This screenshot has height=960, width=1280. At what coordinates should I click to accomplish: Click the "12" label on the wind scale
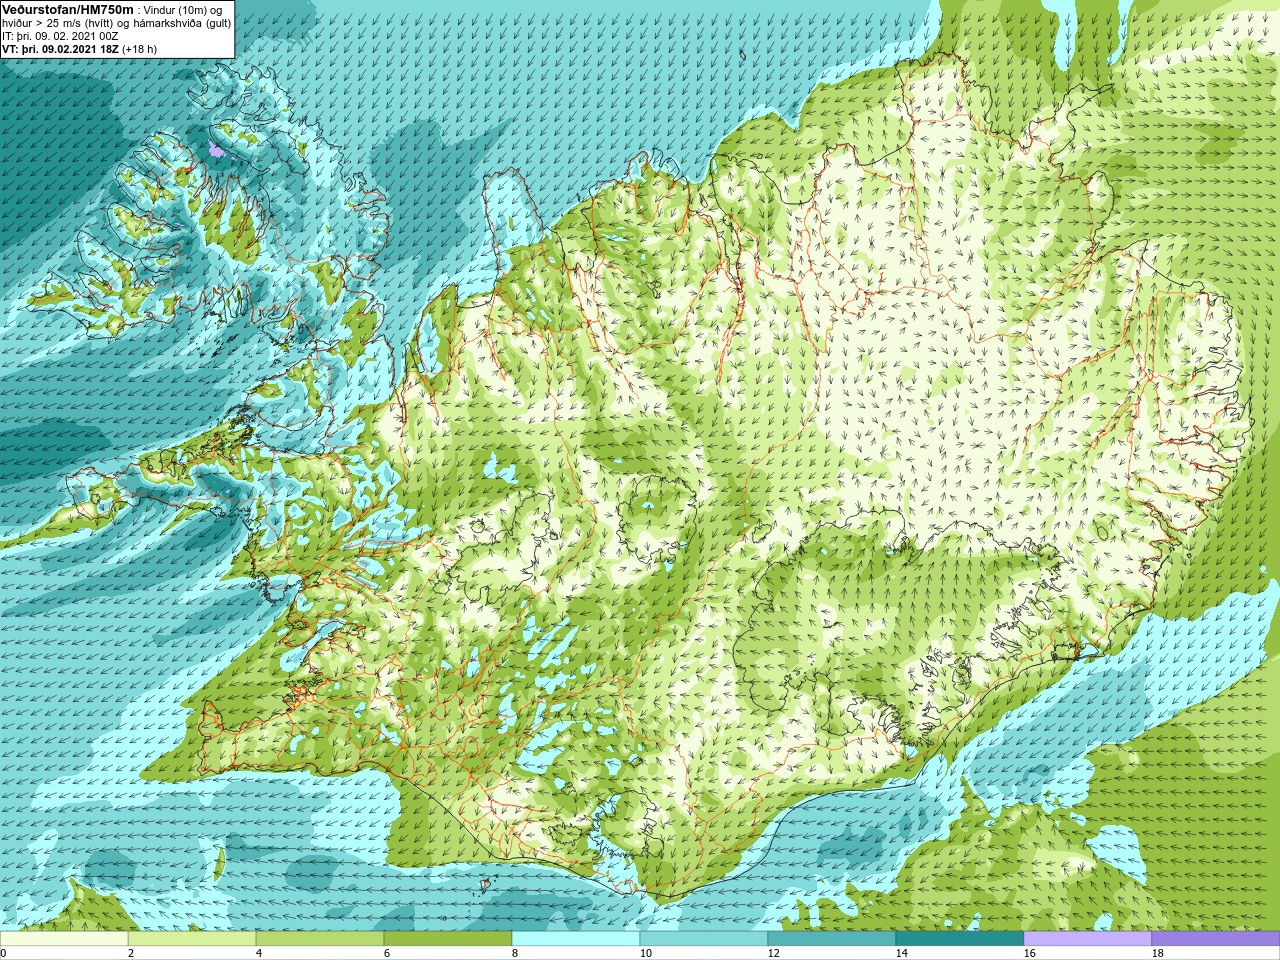773,953
